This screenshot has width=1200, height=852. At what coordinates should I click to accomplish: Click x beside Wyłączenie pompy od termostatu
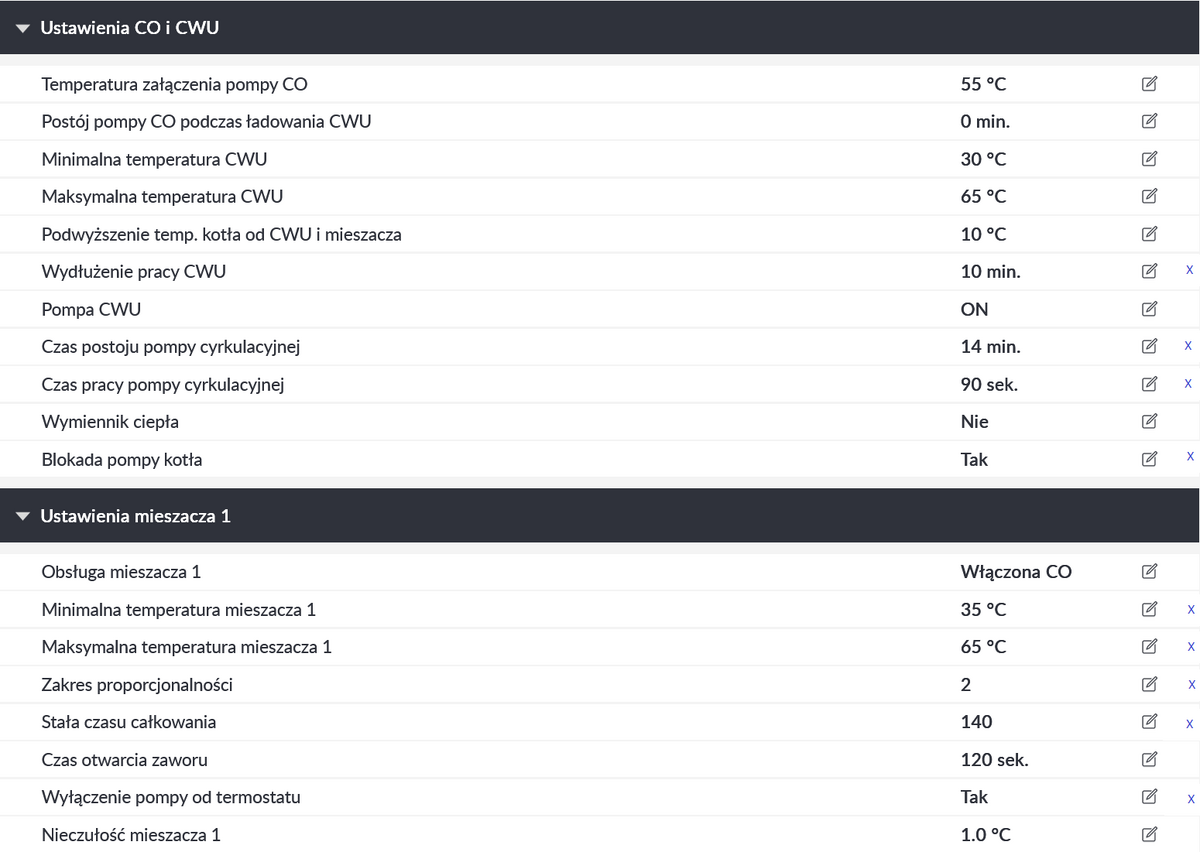pyautogui.click(x=1191, y=799)
